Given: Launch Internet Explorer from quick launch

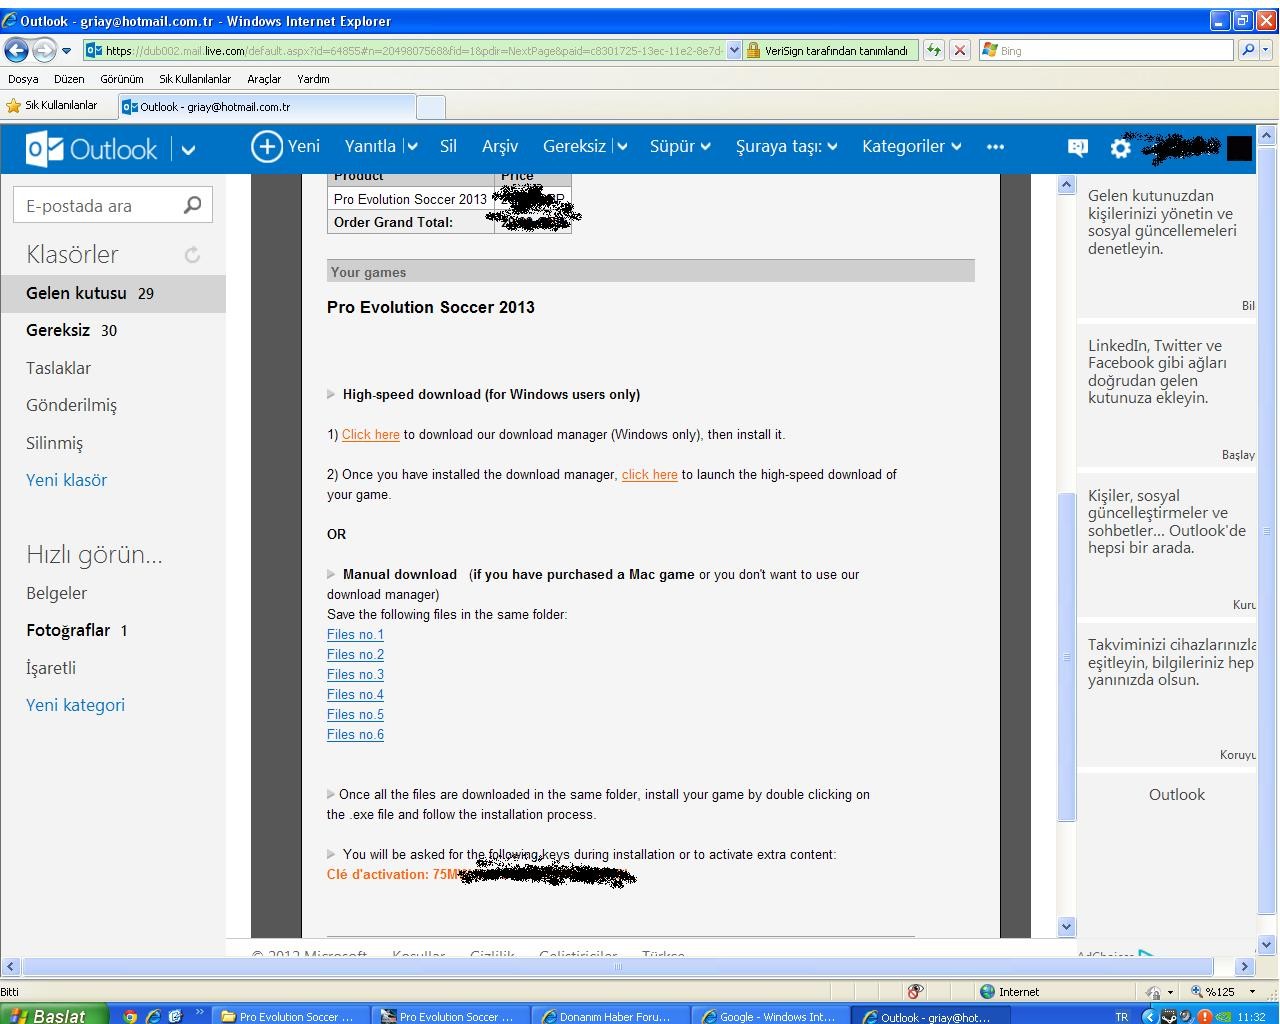Looking at the screenshot, I should 153,1016.
